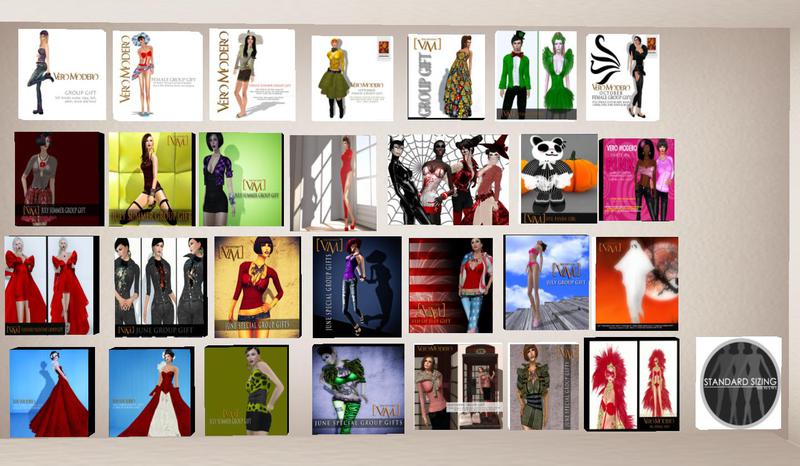Select June Group Gift three black jackets box
The image size is (800, 466).
point(161,287)
